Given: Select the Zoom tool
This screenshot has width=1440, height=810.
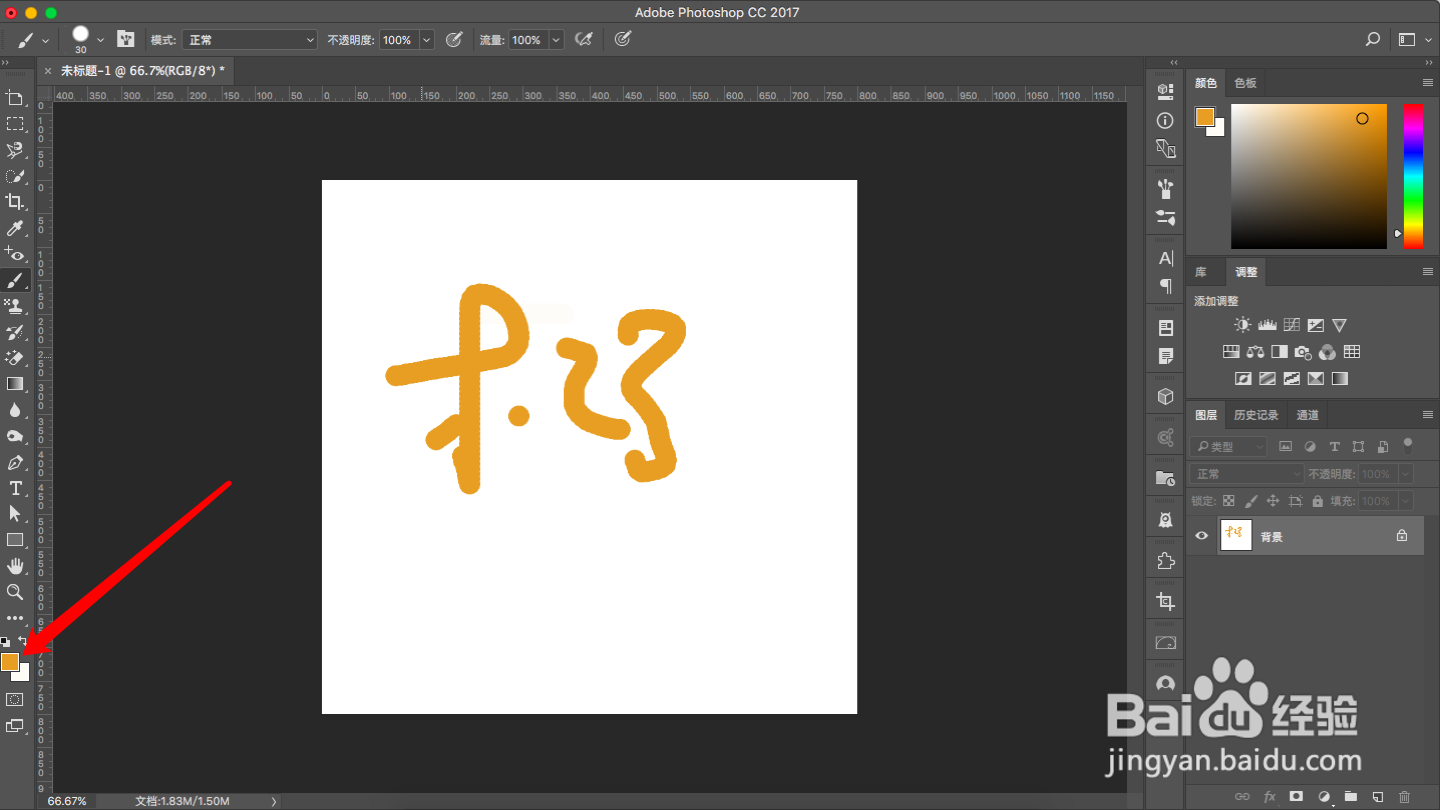Looking at the screenshot, I should click(x=15, y=592).
